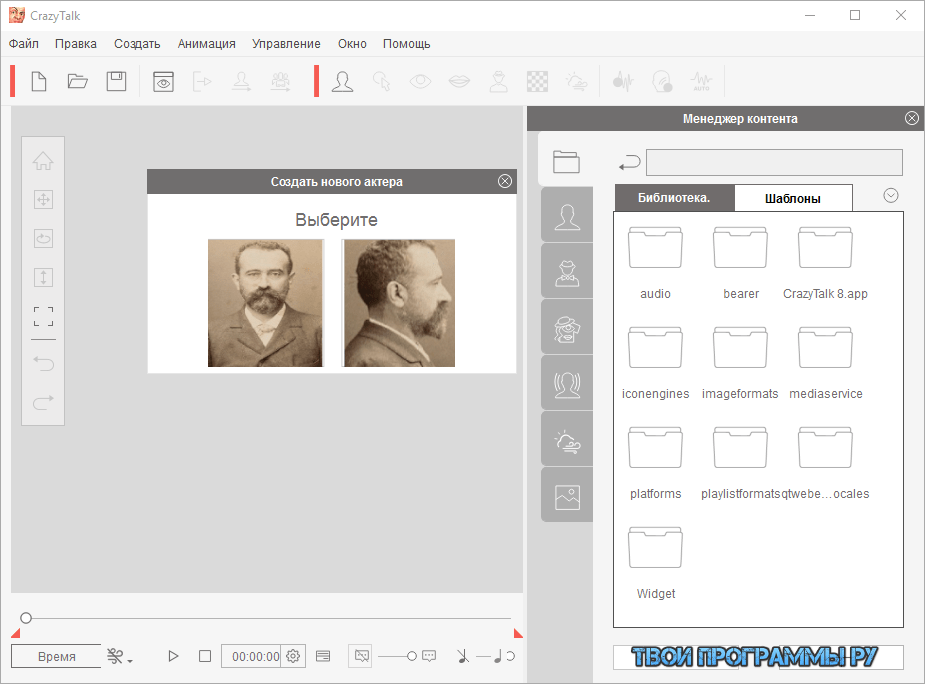The width and height of the screenshot is (925, 684).
Task: Open the Preview eye window icon
Action: [163, 82]
